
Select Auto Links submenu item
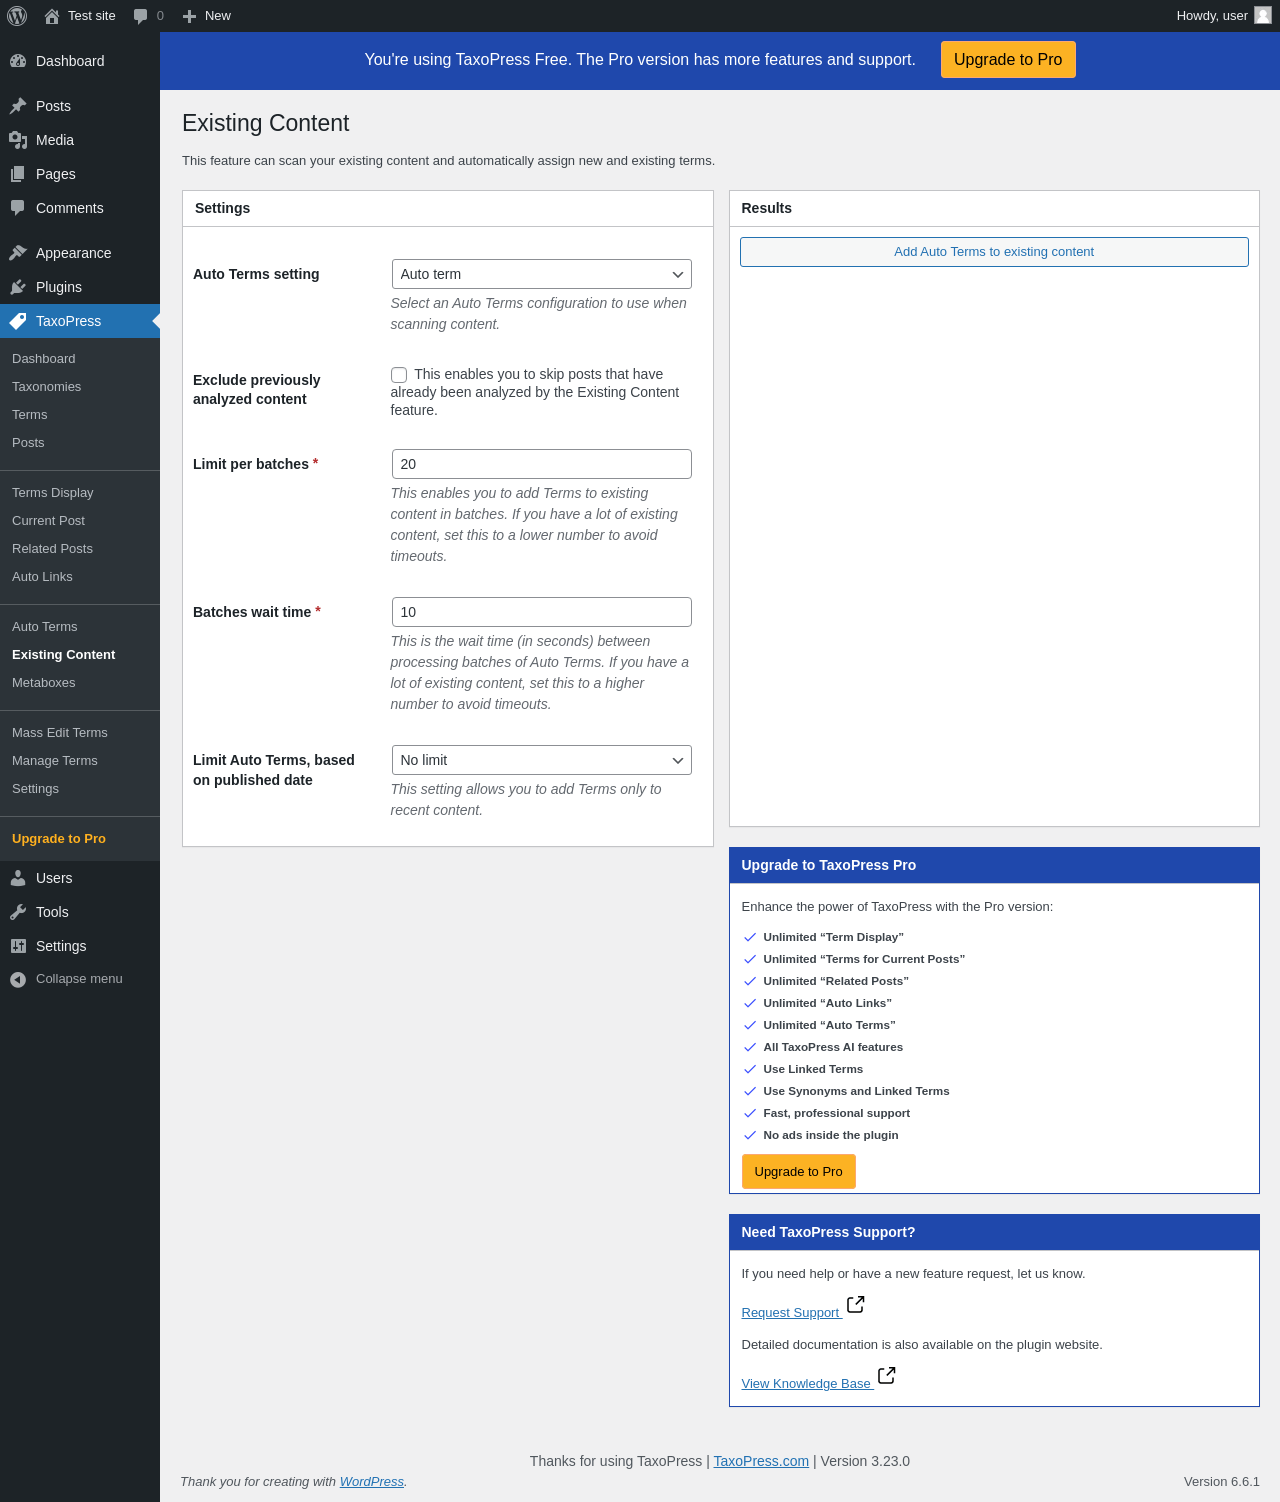click(42, 577)
